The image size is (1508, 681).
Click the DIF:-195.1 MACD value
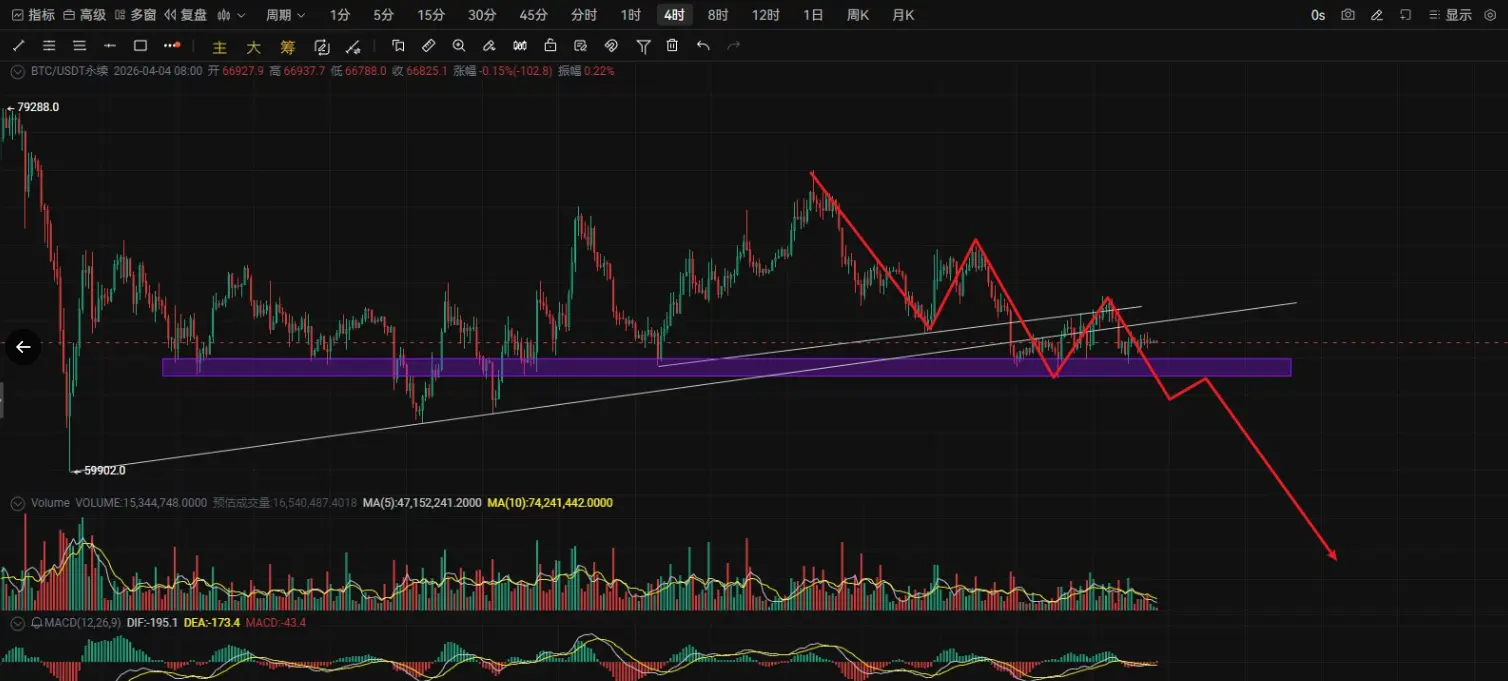point(152,622)
